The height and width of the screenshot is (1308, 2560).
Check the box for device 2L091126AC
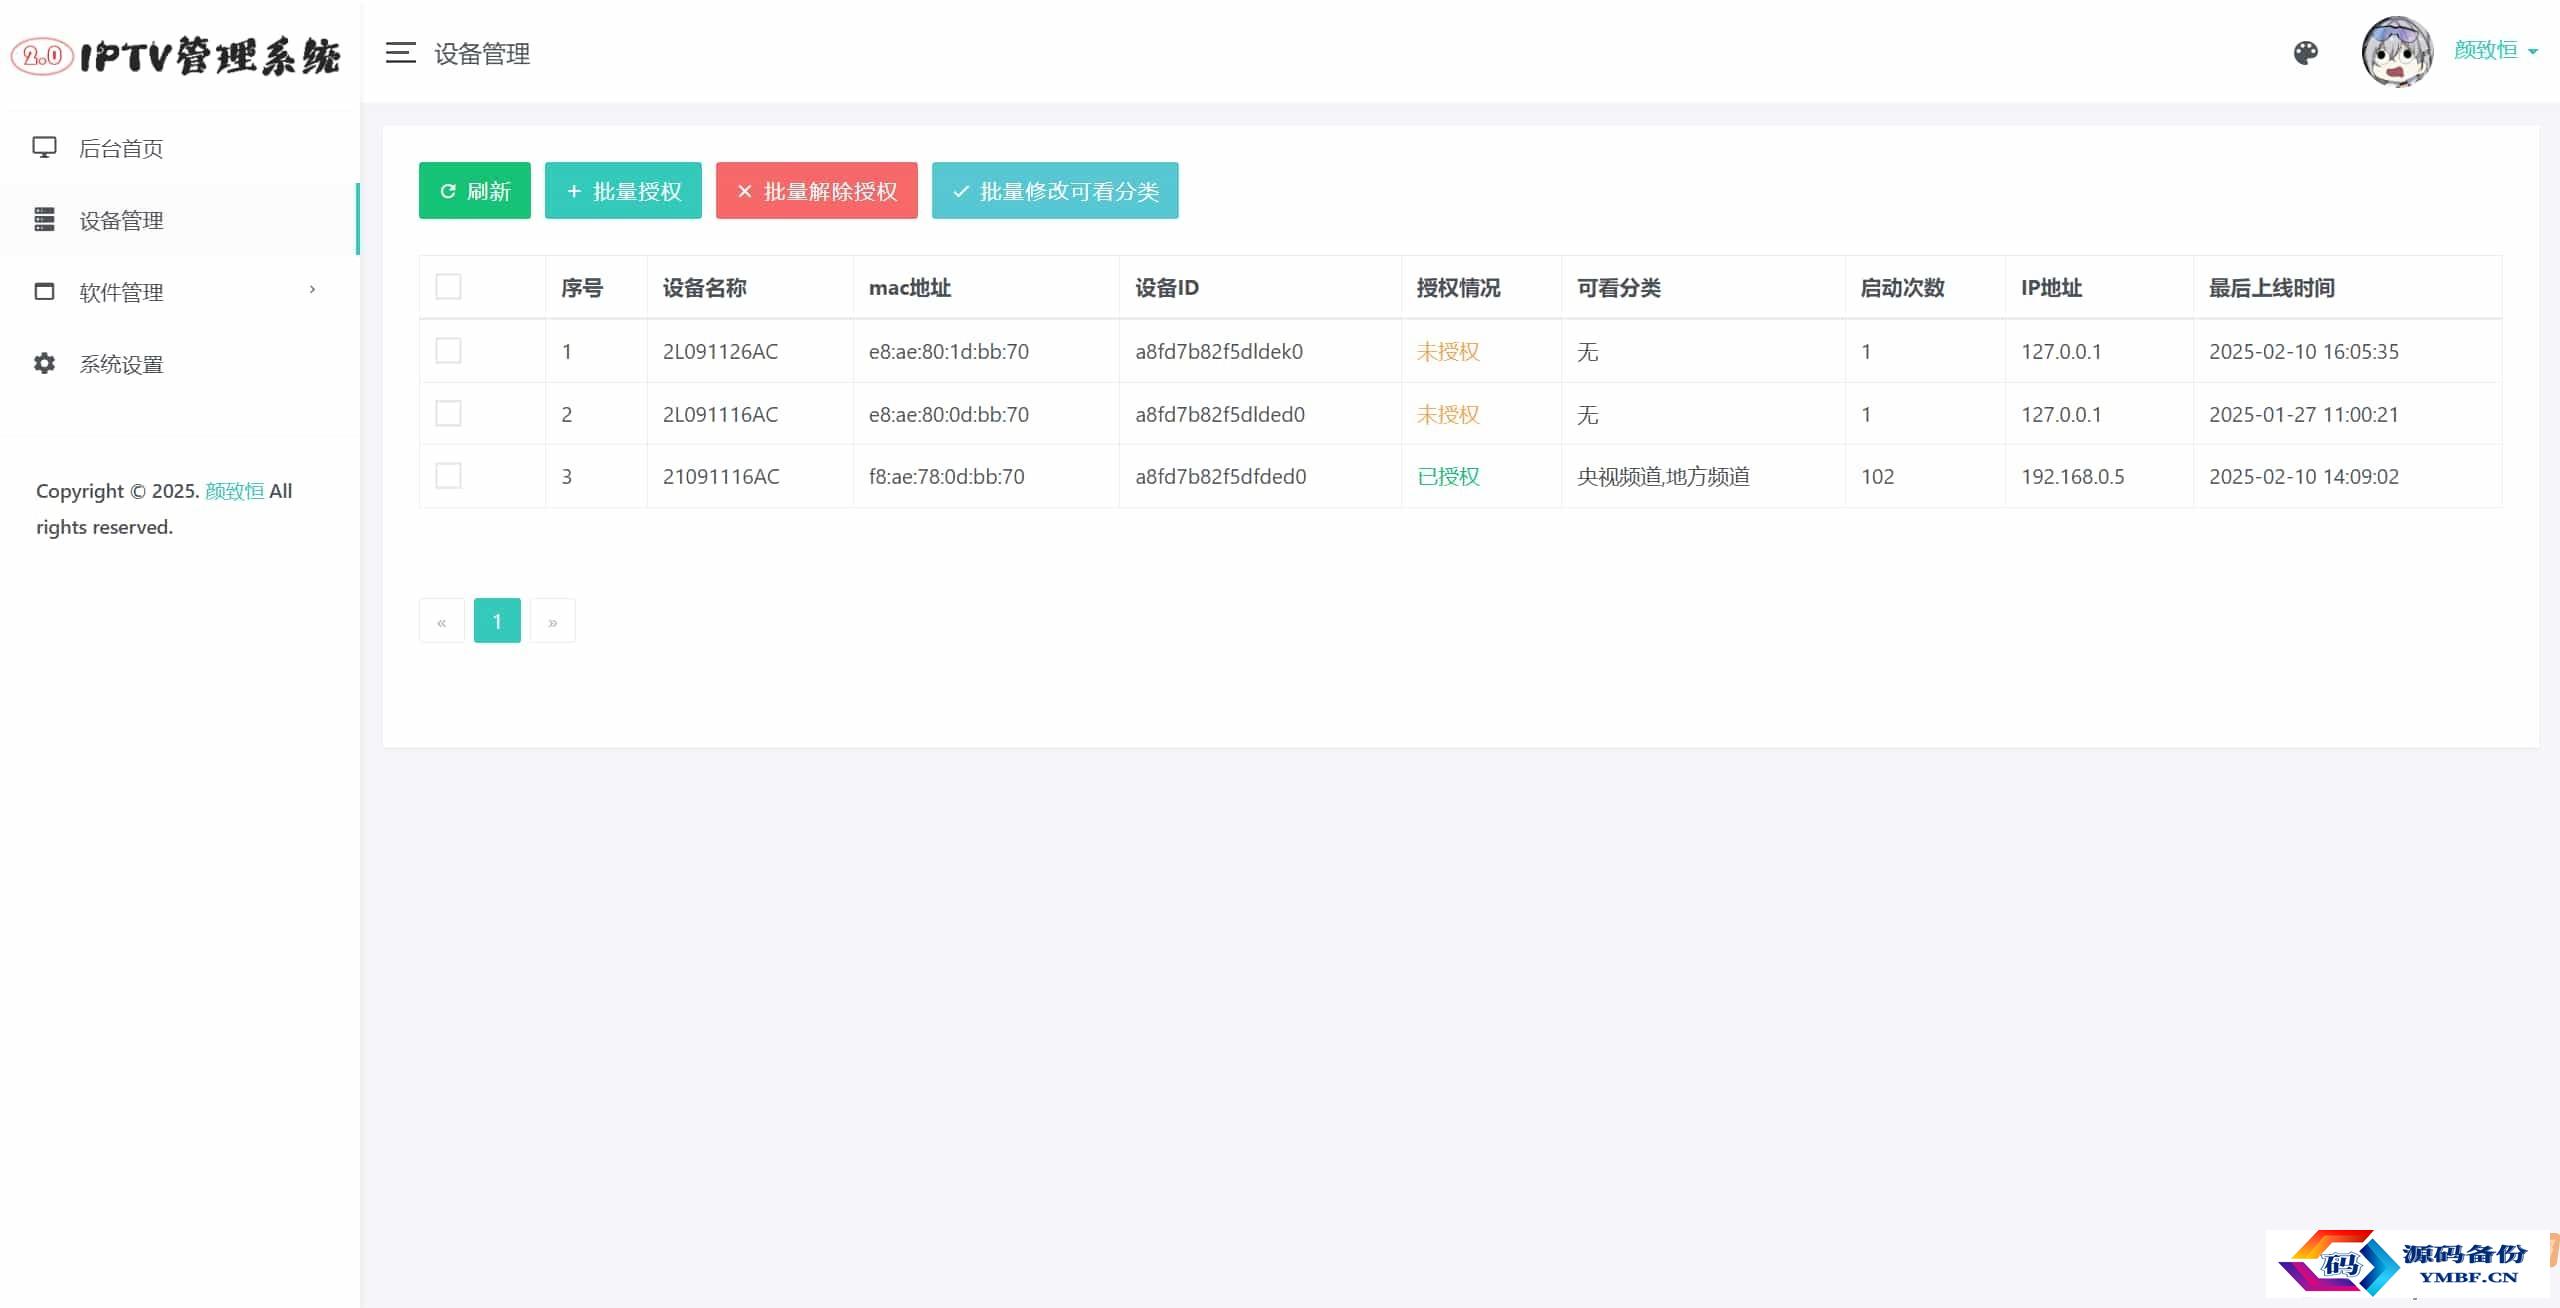point(449,351)
